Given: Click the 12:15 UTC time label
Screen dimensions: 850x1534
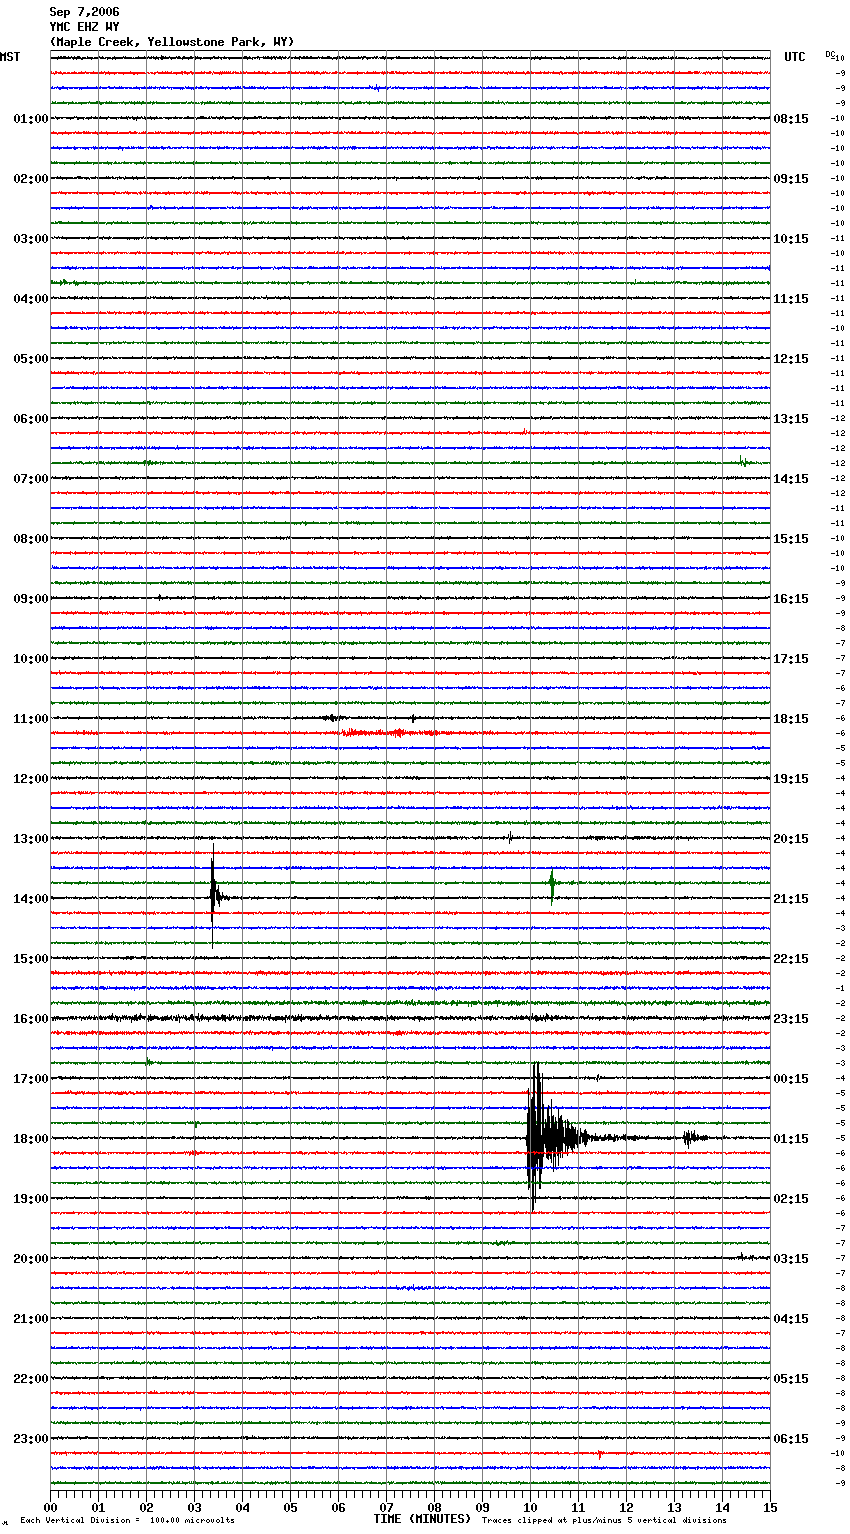Looking at the screenshot, I should [791, 359].
